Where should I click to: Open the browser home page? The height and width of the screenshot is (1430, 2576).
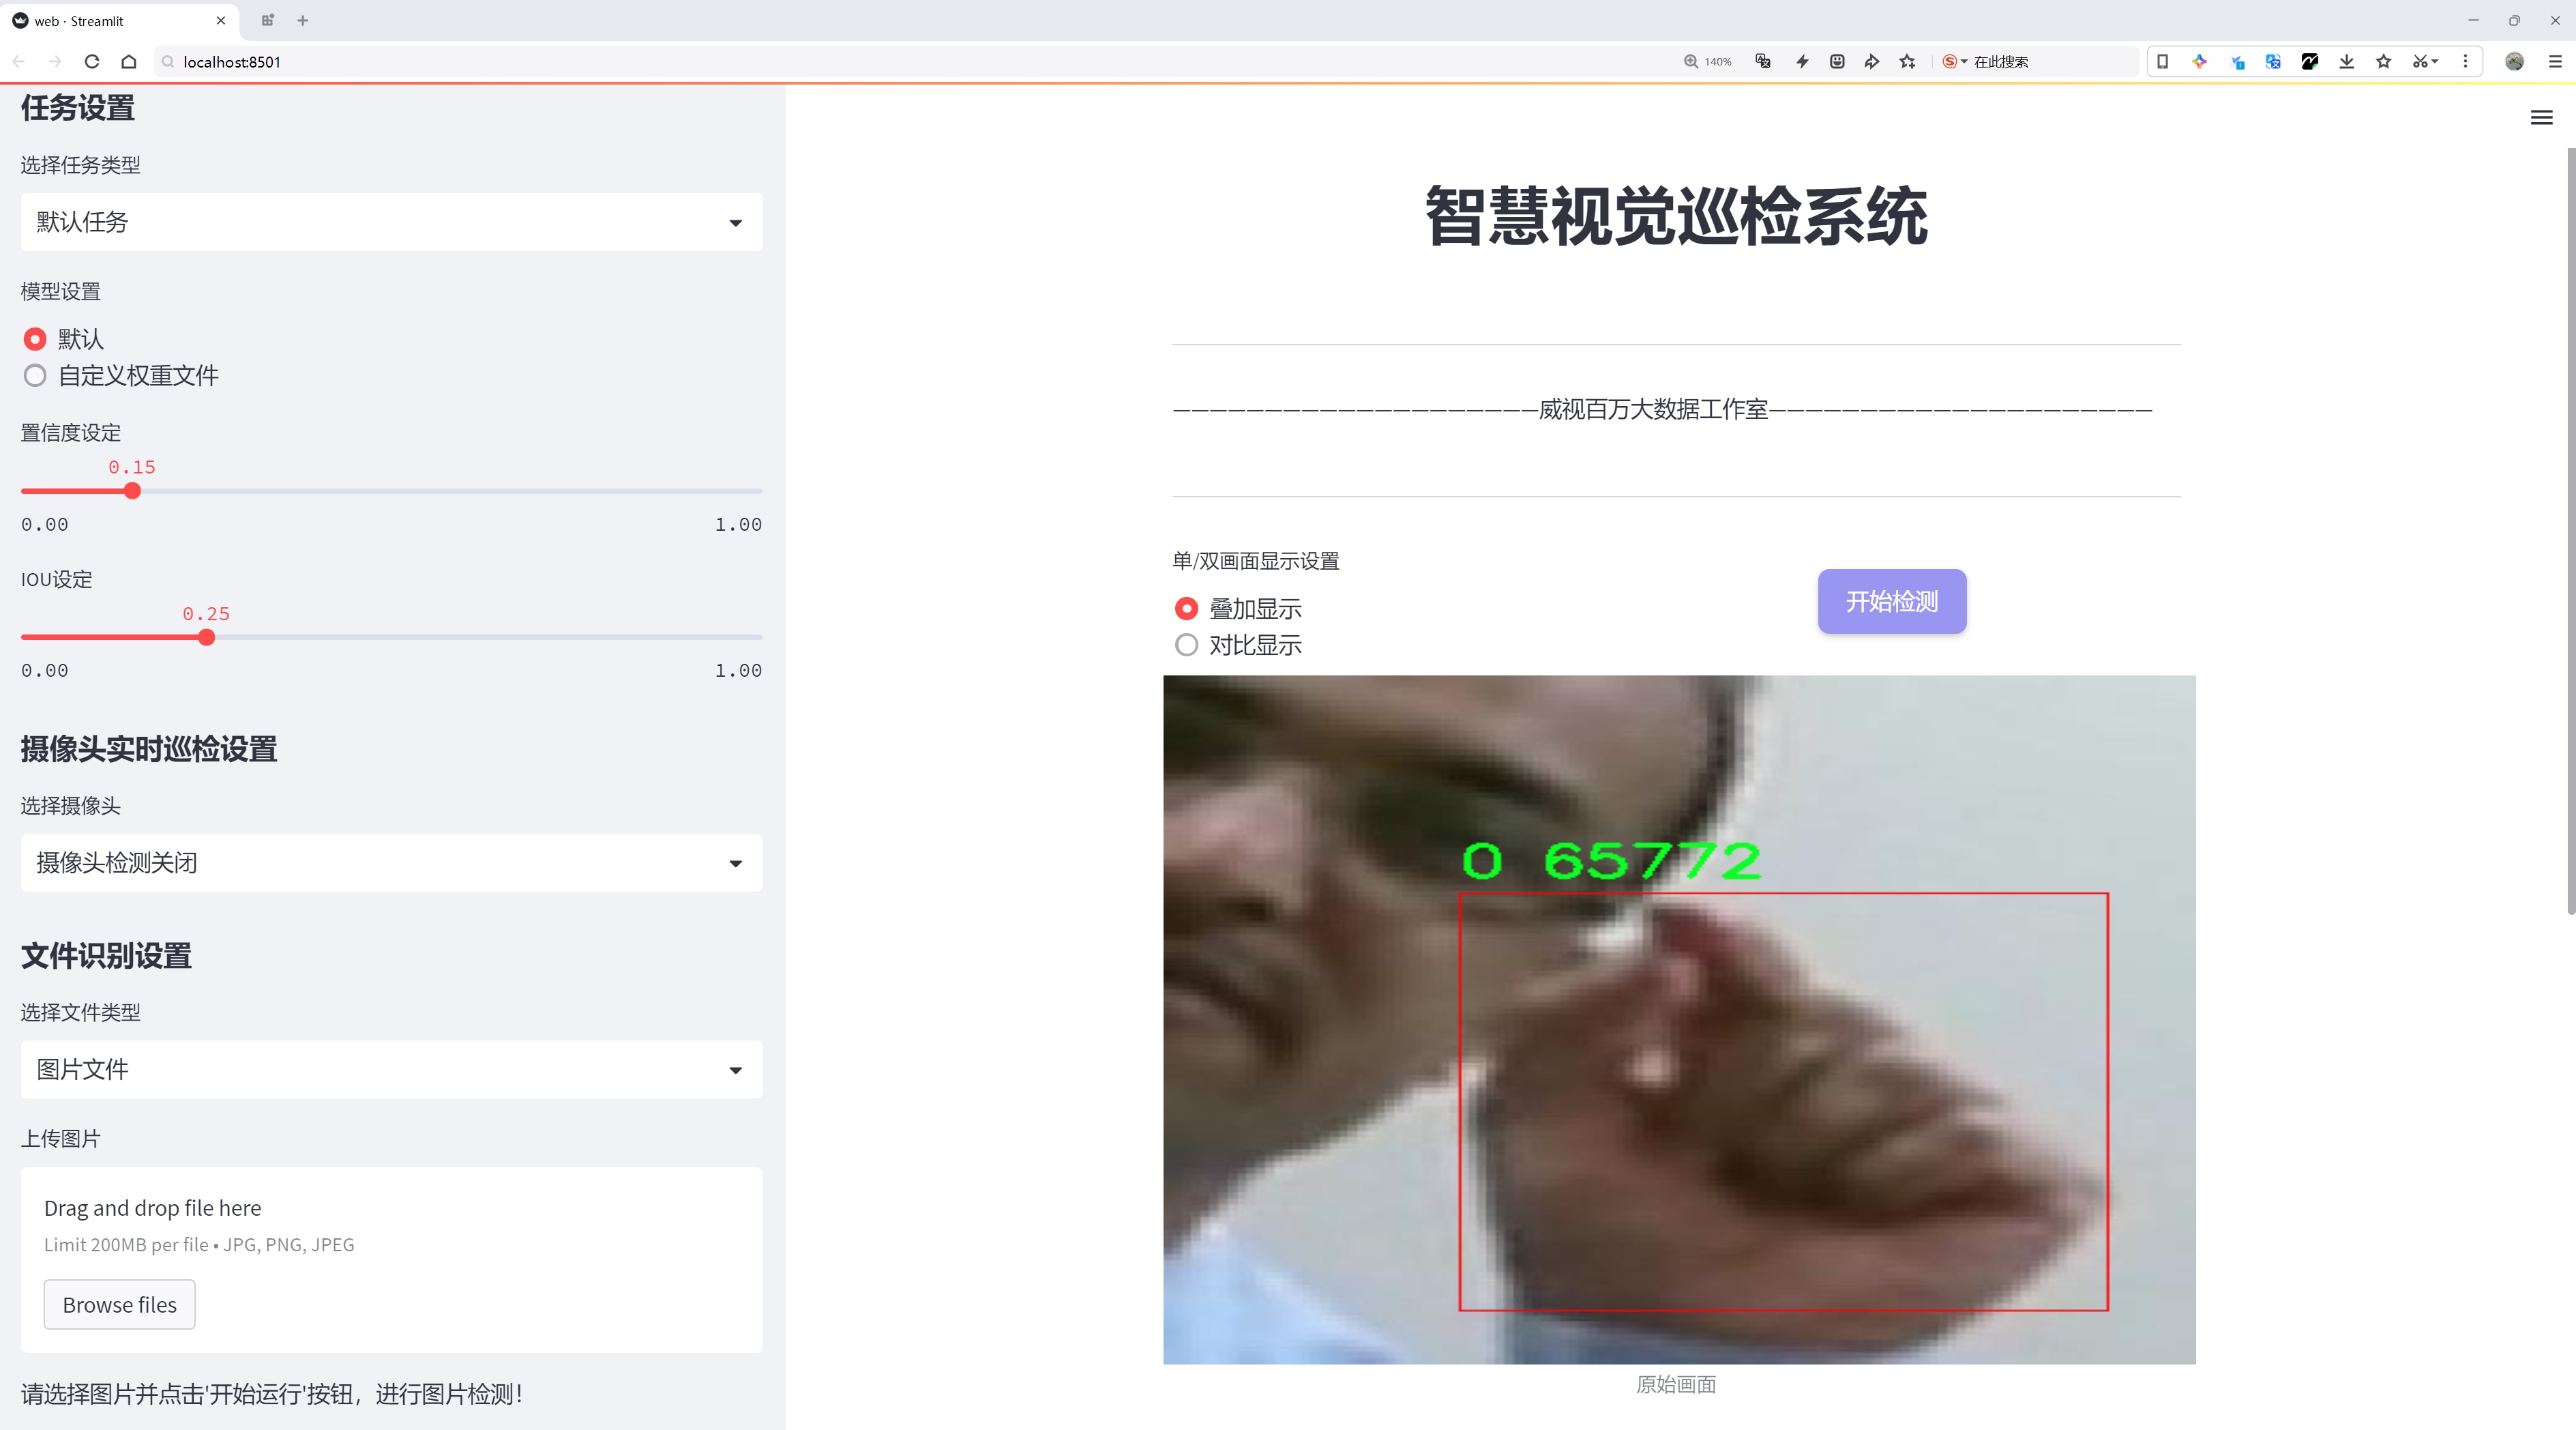click(x=129, y=62)
